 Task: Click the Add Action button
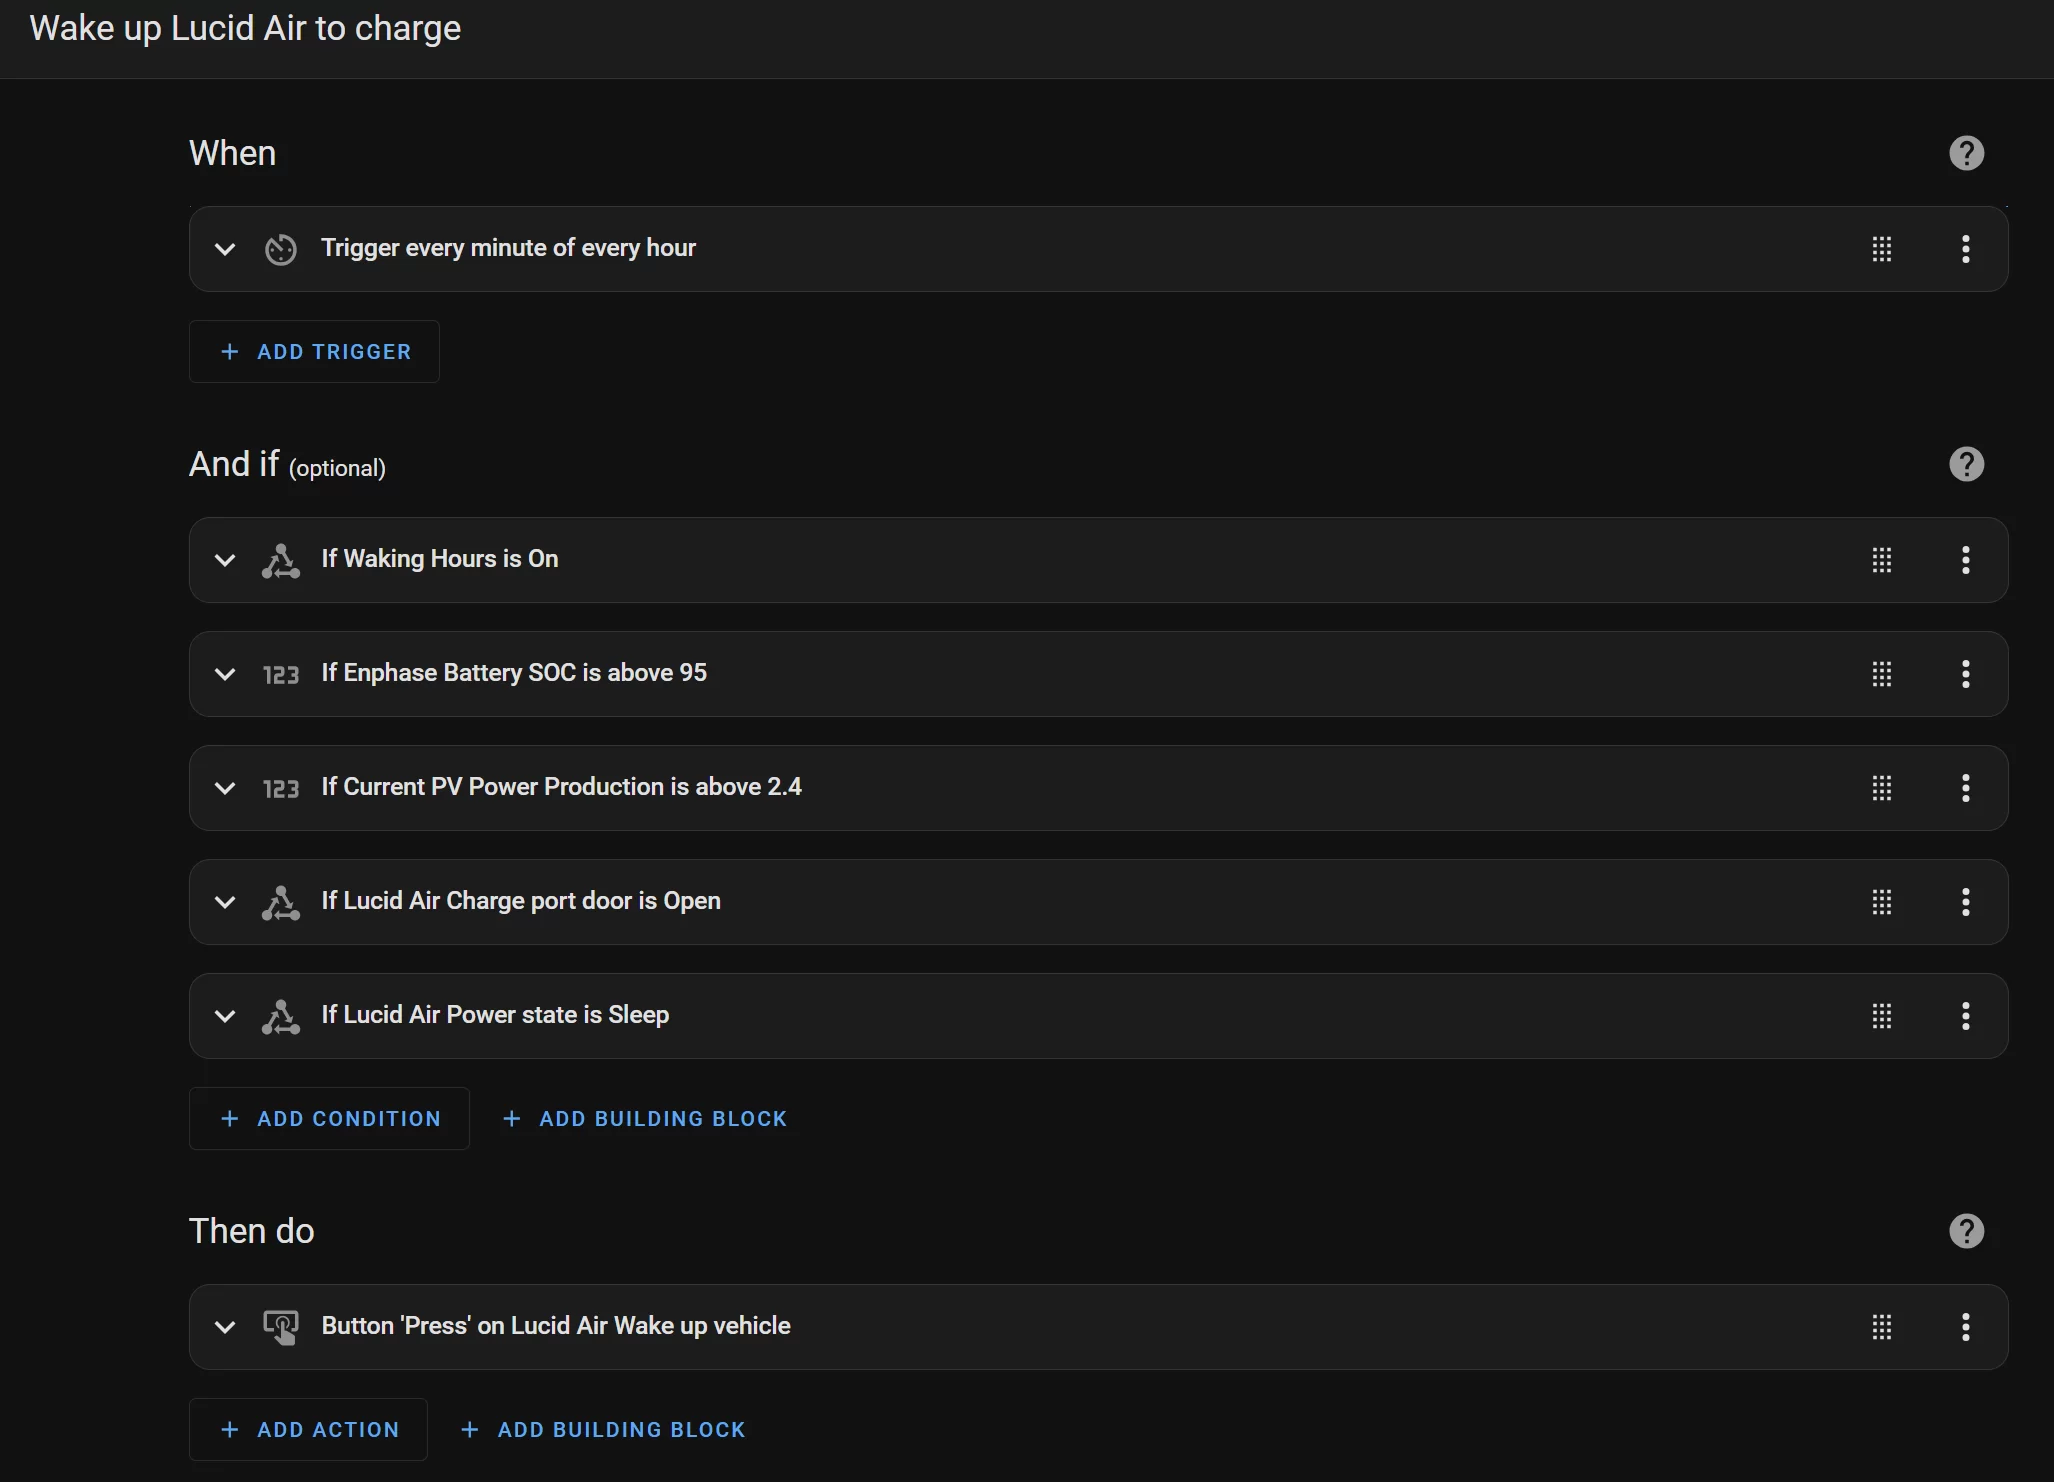coord(308,1429)
